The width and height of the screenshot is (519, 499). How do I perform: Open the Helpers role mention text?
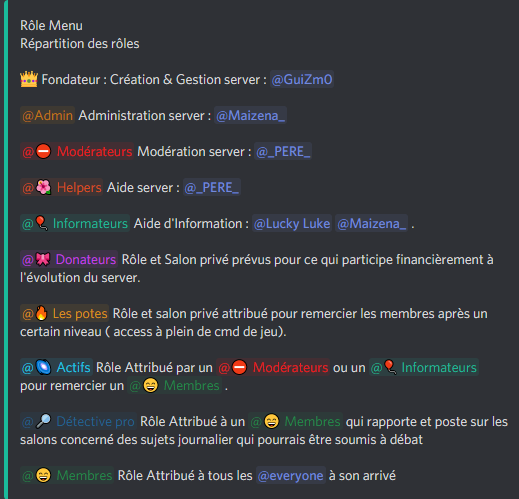coord(79,187)
